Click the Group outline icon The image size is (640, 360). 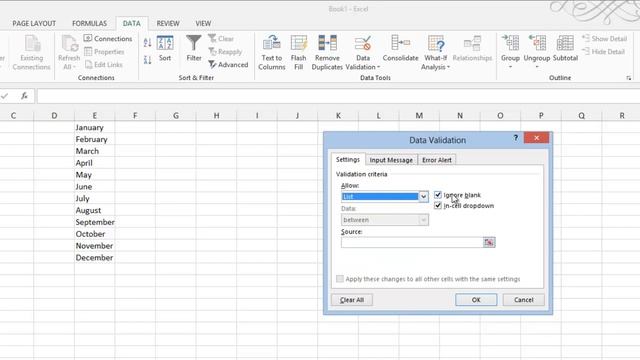pos(510,43)
